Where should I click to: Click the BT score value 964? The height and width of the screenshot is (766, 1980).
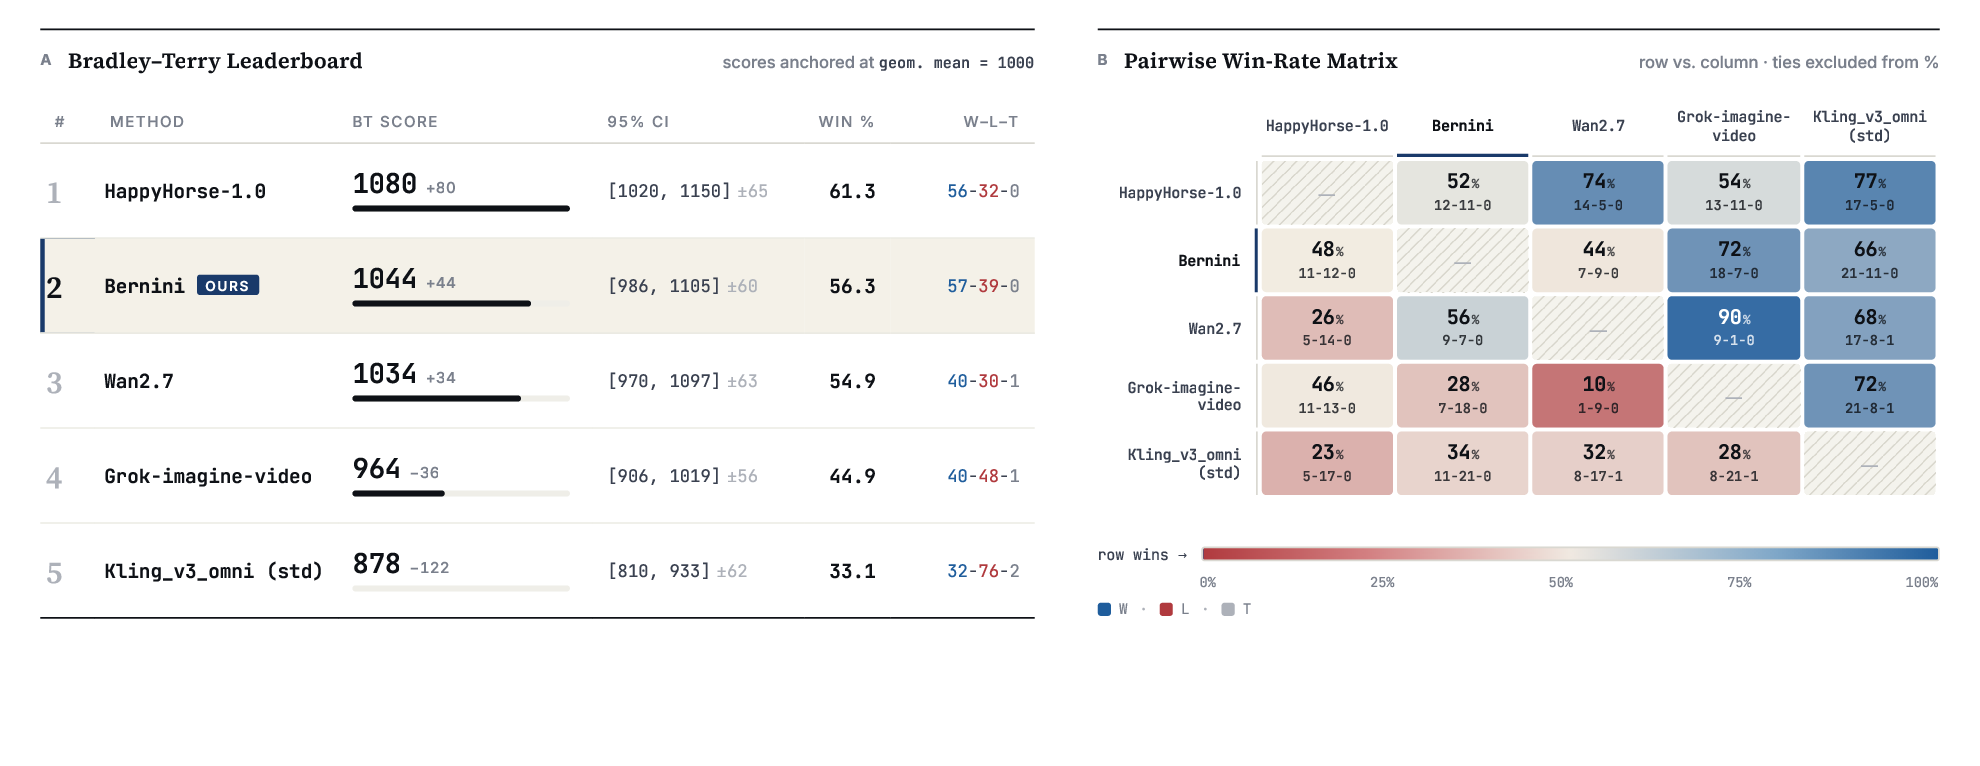pos(377,469)
